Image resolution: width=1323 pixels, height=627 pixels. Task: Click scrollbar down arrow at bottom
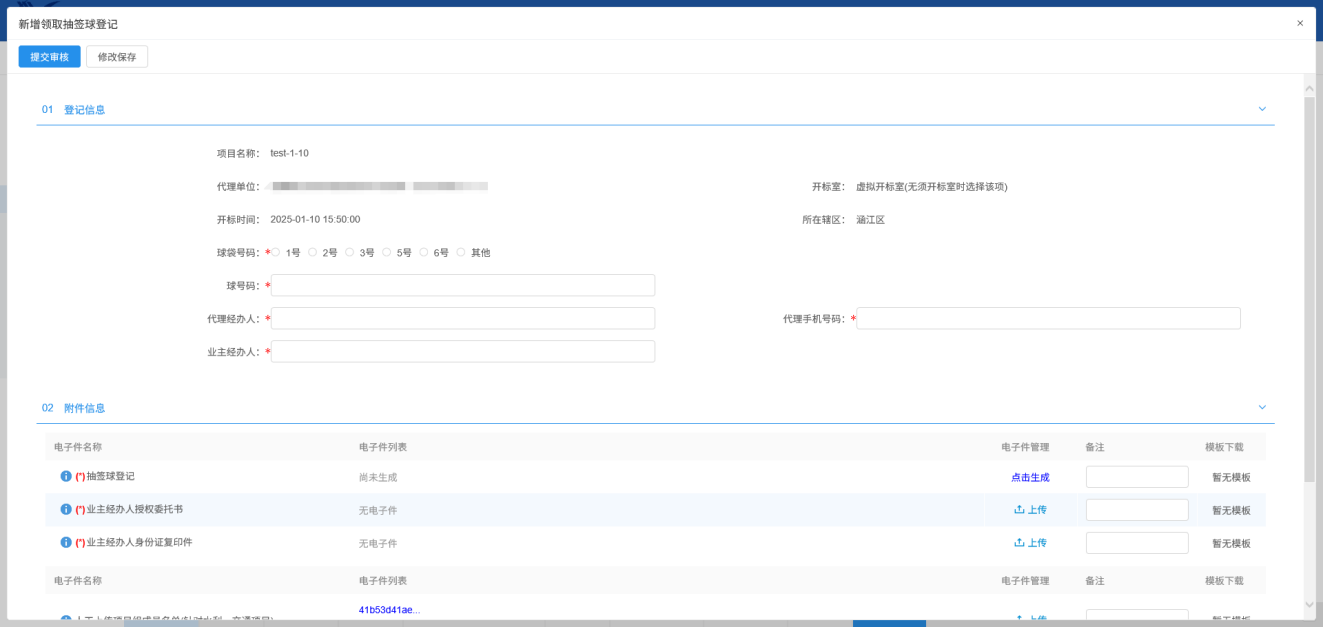point(1309,604)
